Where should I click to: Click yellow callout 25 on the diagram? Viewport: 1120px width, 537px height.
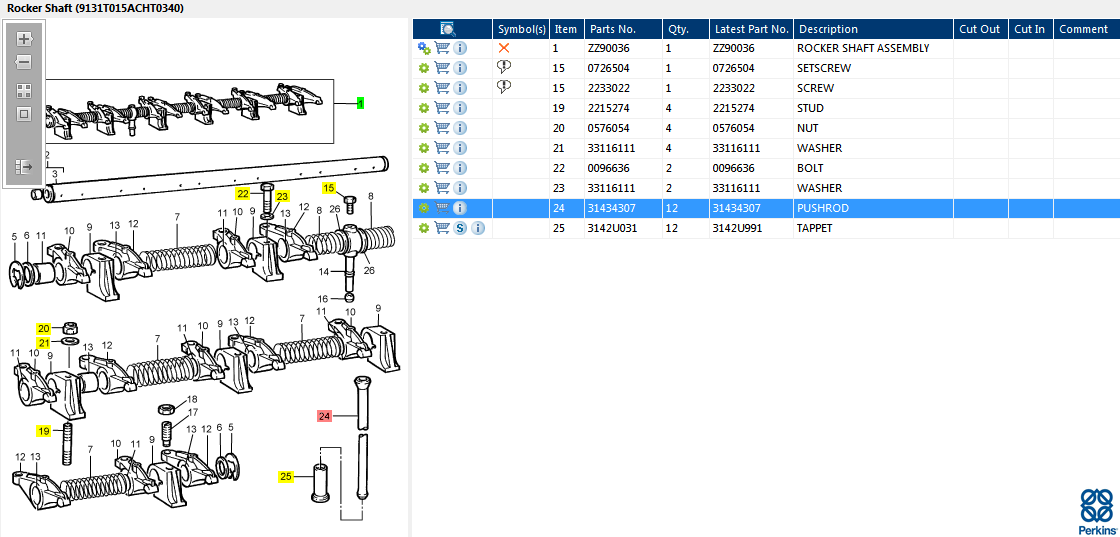point(285,478)
